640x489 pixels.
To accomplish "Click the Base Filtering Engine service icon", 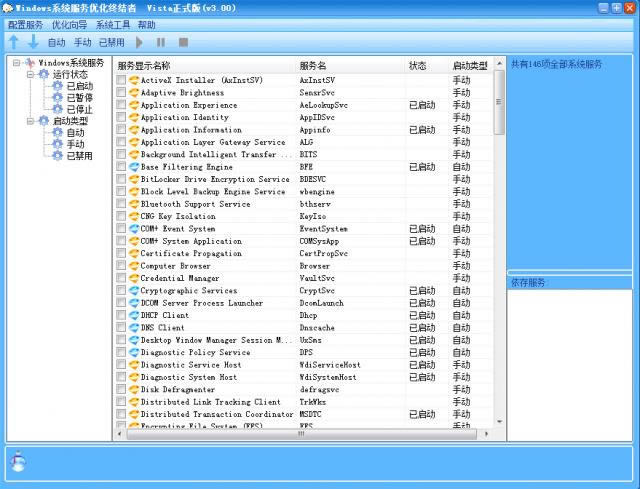I will [x=134, y=167].
